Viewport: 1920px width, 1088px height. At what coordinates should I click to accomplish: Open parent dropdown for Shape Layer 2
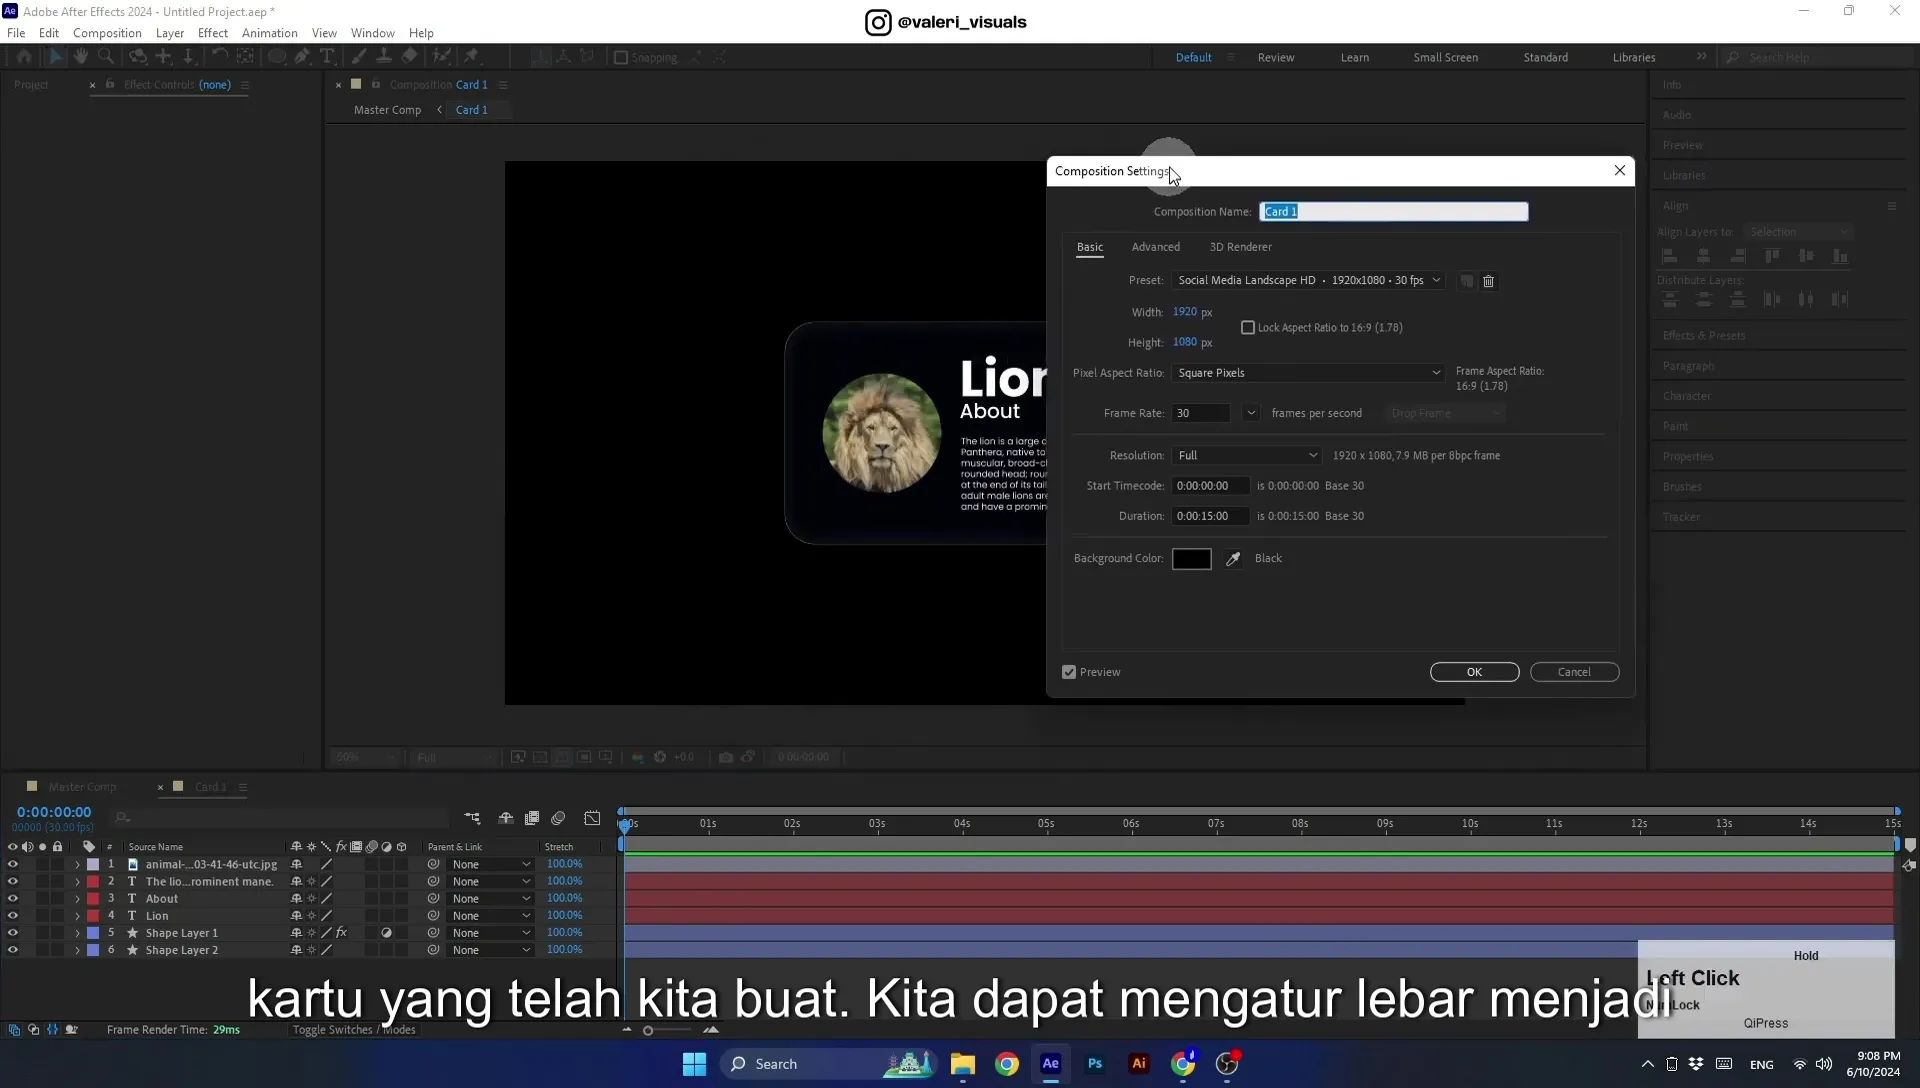coord(490,950)
